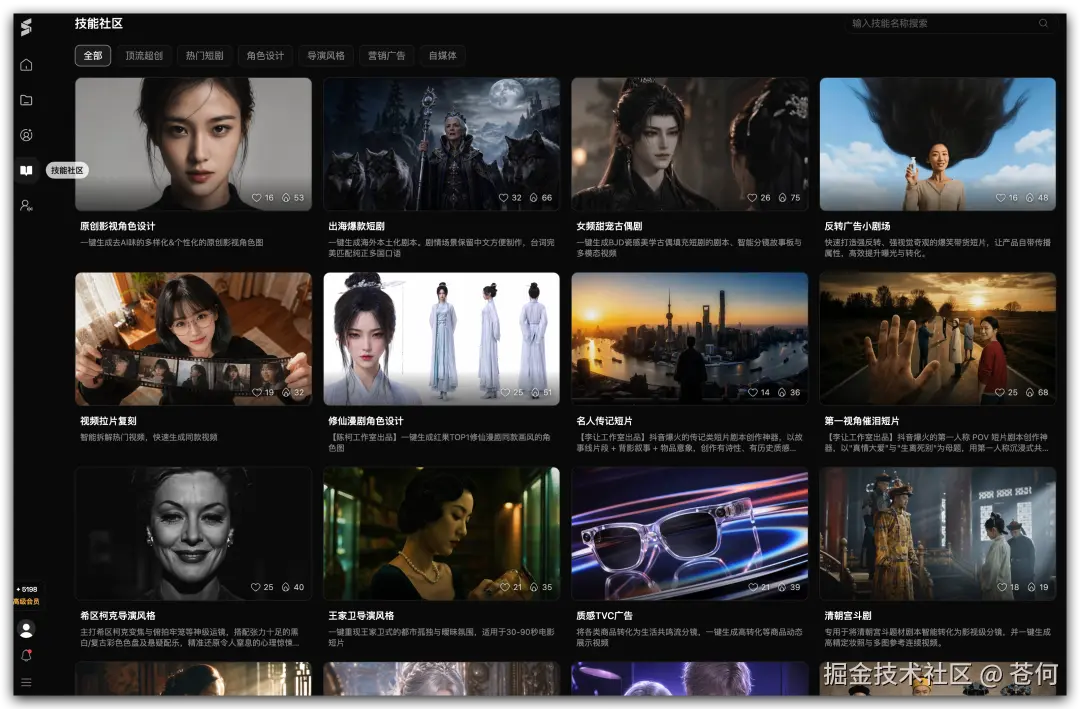Click the search magnifier icon
The image size is (1080, 709).
point(1043,23)
